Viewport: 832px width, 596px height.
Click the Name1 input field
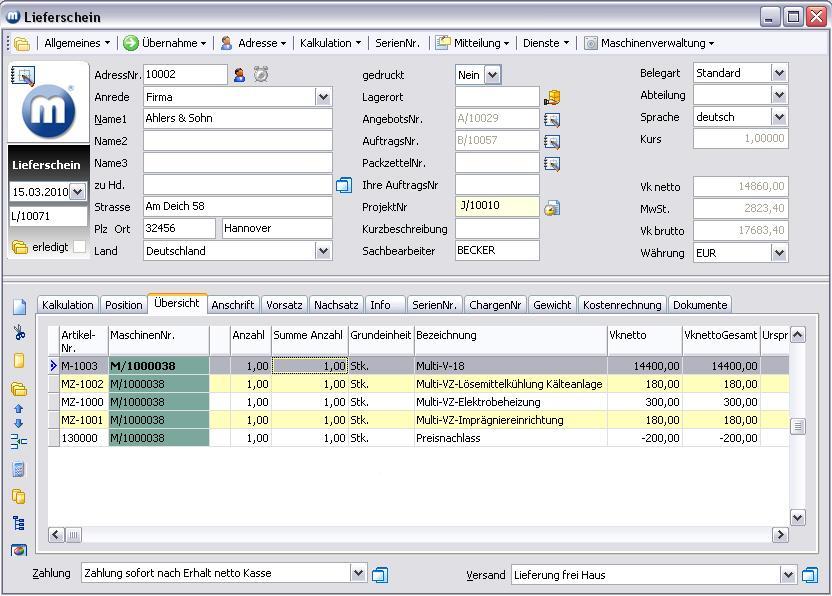click(237, 119)
